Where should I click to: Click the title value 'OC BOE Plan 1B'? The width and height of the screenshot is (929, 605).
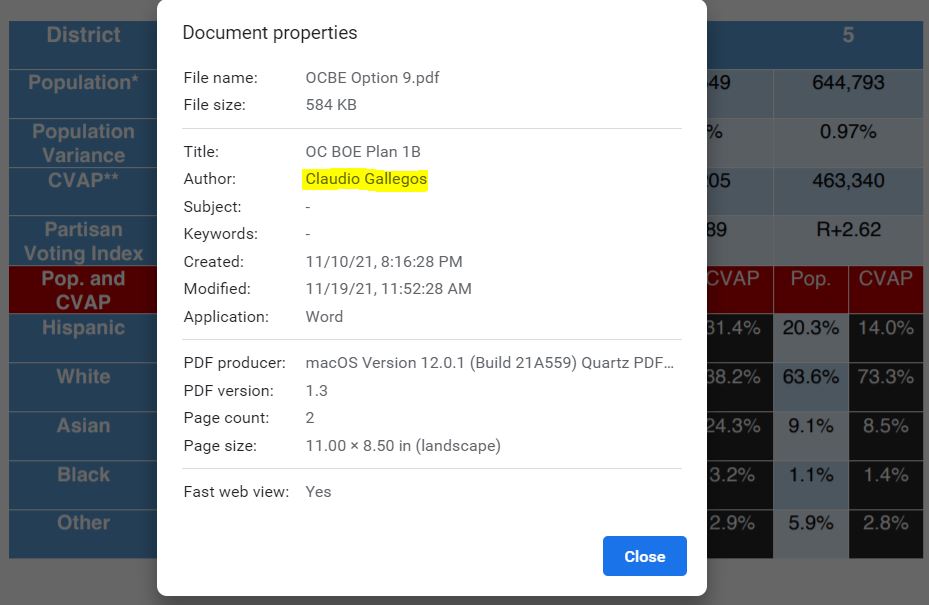point(363,152)
